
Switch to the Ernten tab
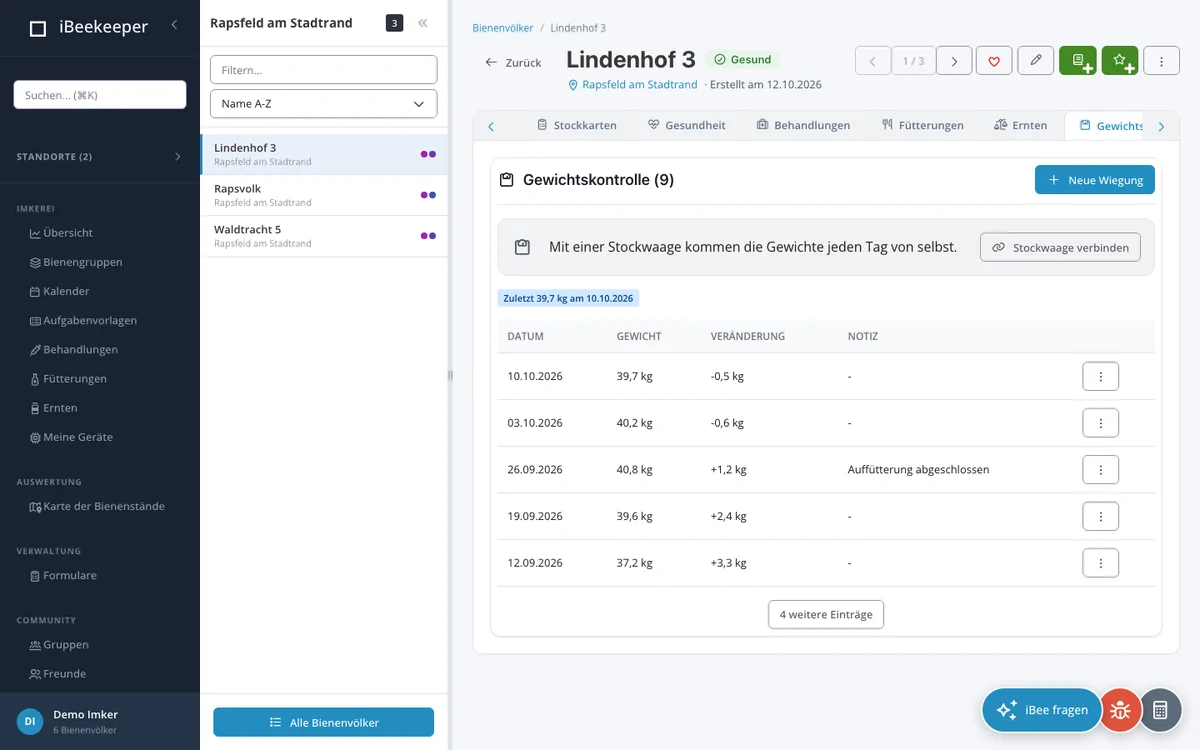[1021, 126]
